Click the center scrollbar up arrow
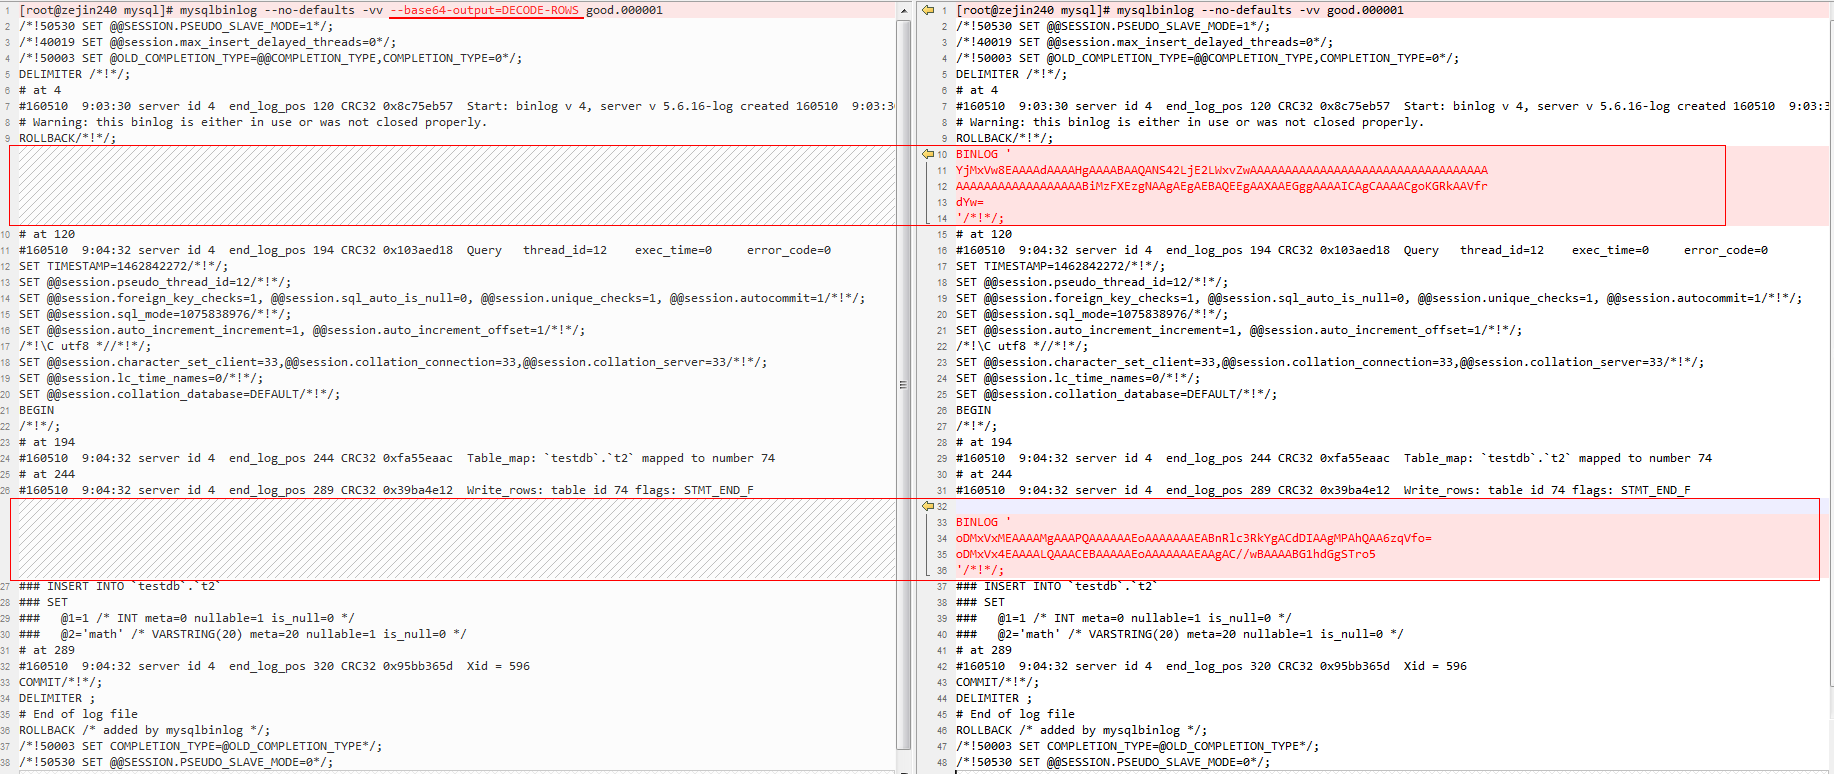The height and width of the screenshot is (774, 1834). pos(904,10)
